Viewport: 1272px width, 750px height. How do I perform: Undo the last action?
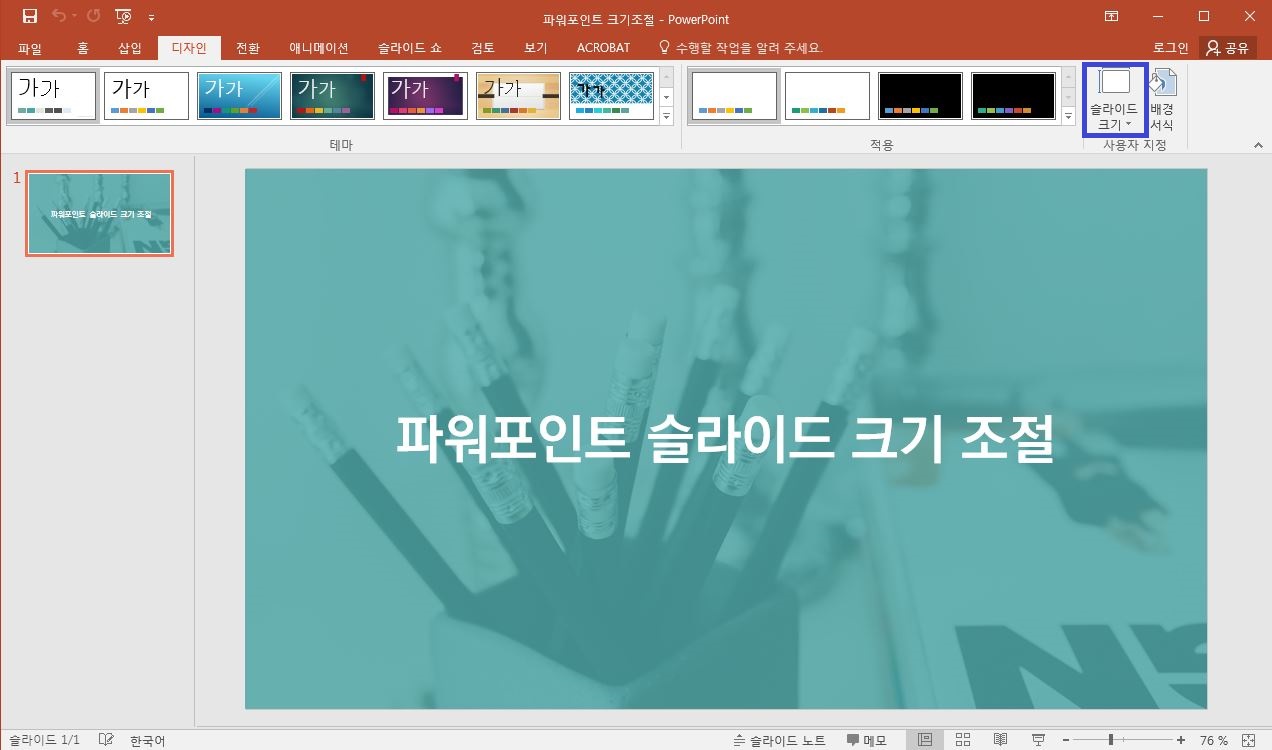tap(58, 17)
